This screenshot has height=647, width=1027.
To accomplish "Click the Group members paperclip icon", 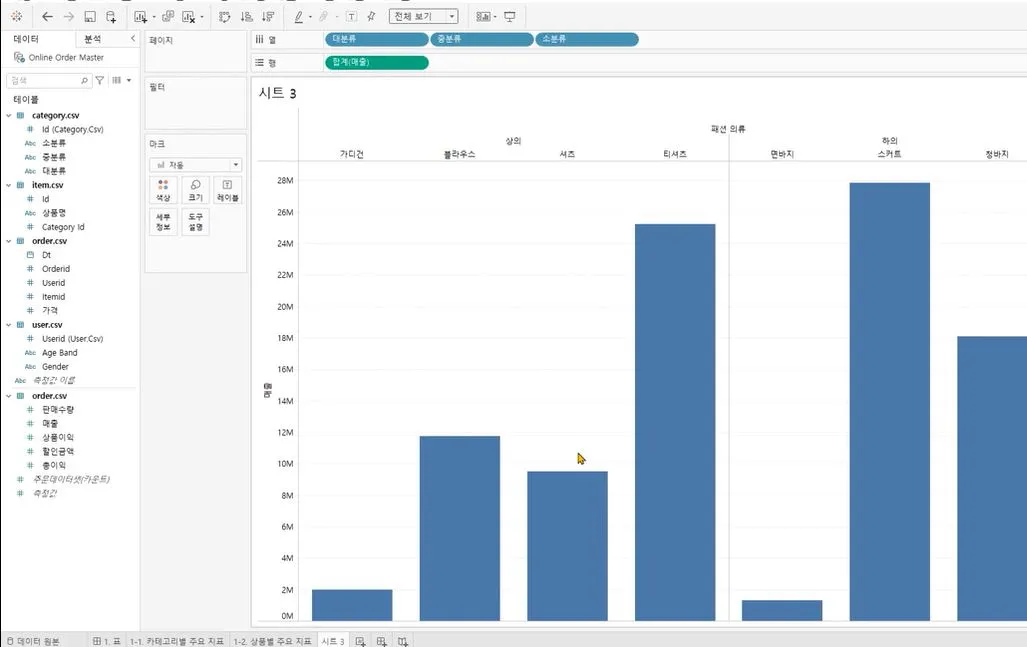I will 324,16.
